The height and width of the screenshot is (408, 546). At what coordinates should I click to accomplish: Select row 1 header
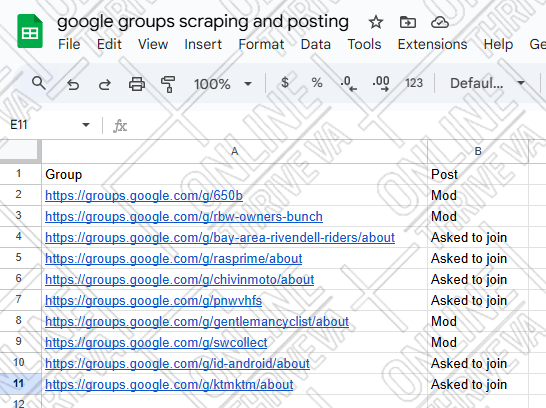click(20, 174)
